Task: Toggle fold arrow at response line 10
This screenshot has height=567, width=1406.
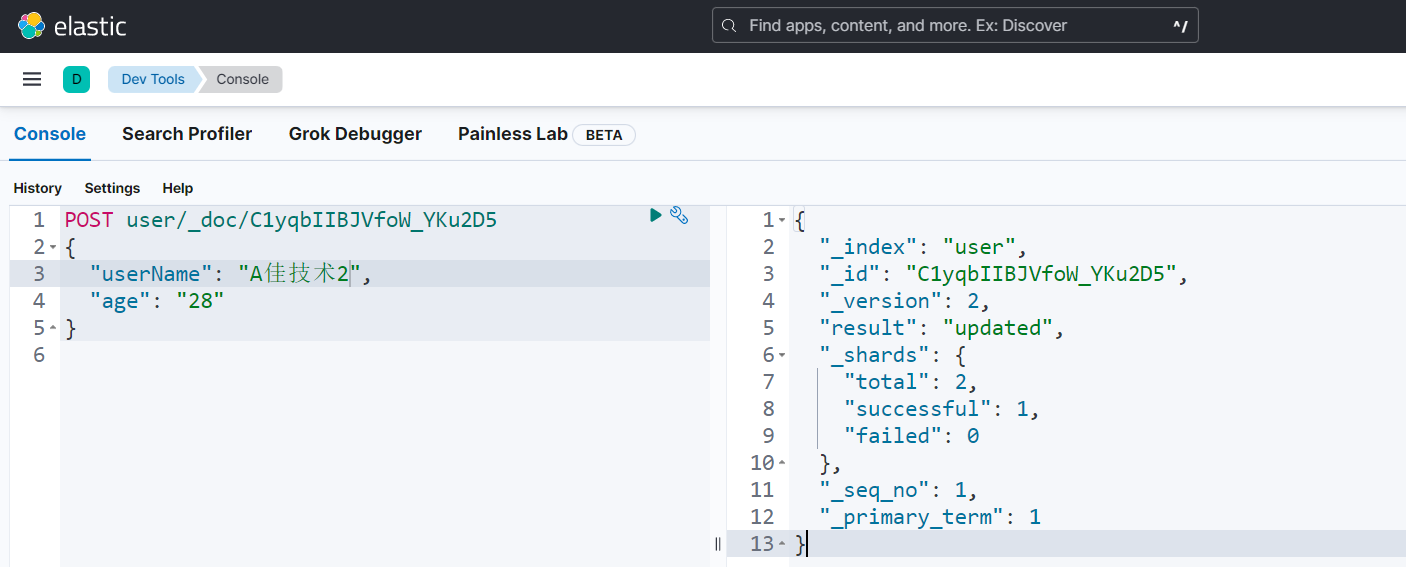Action: 782,463
